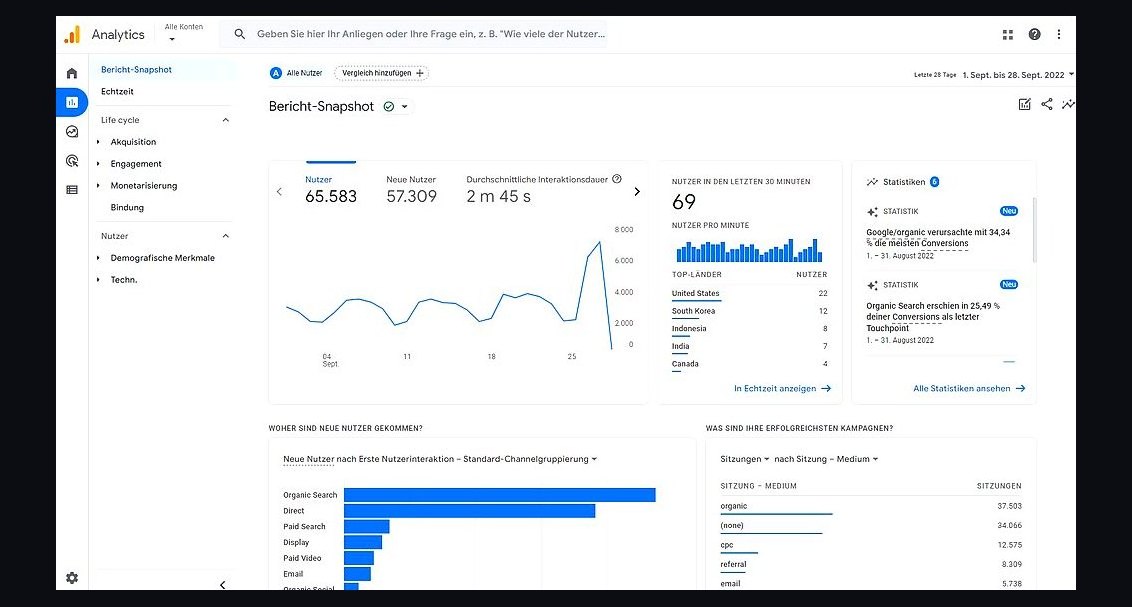Select the Nutzer metric tab
The height and width of the screenshot is (607, 1132).
pos(331,190)
